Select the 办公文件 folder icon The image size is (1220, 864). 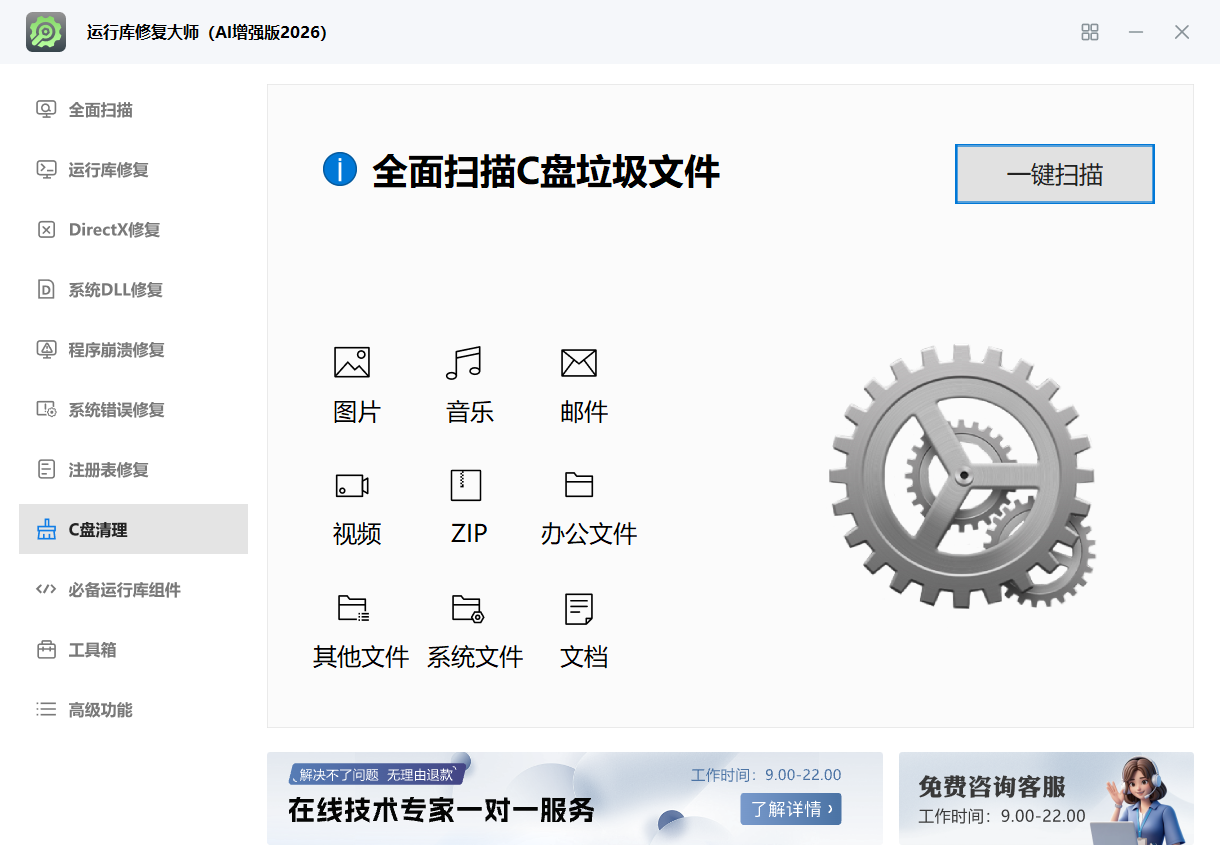(579, 485)
